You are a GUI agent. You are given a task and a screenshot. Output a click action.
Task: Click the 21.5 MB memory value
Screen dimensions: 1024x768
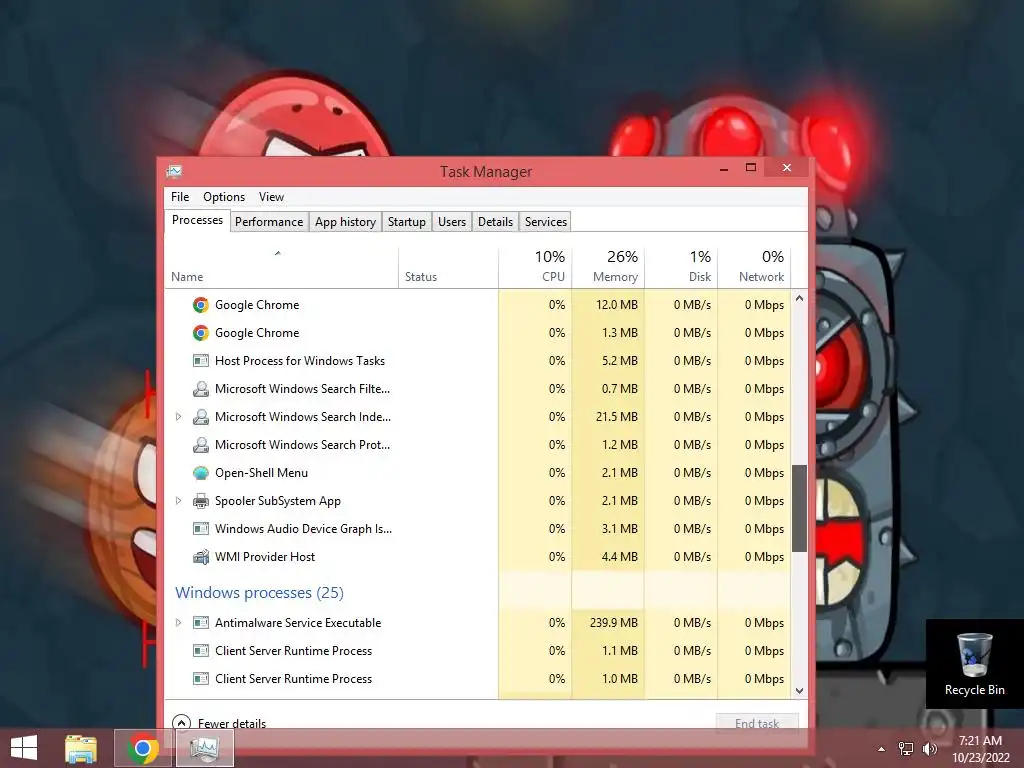pos(616,417)
